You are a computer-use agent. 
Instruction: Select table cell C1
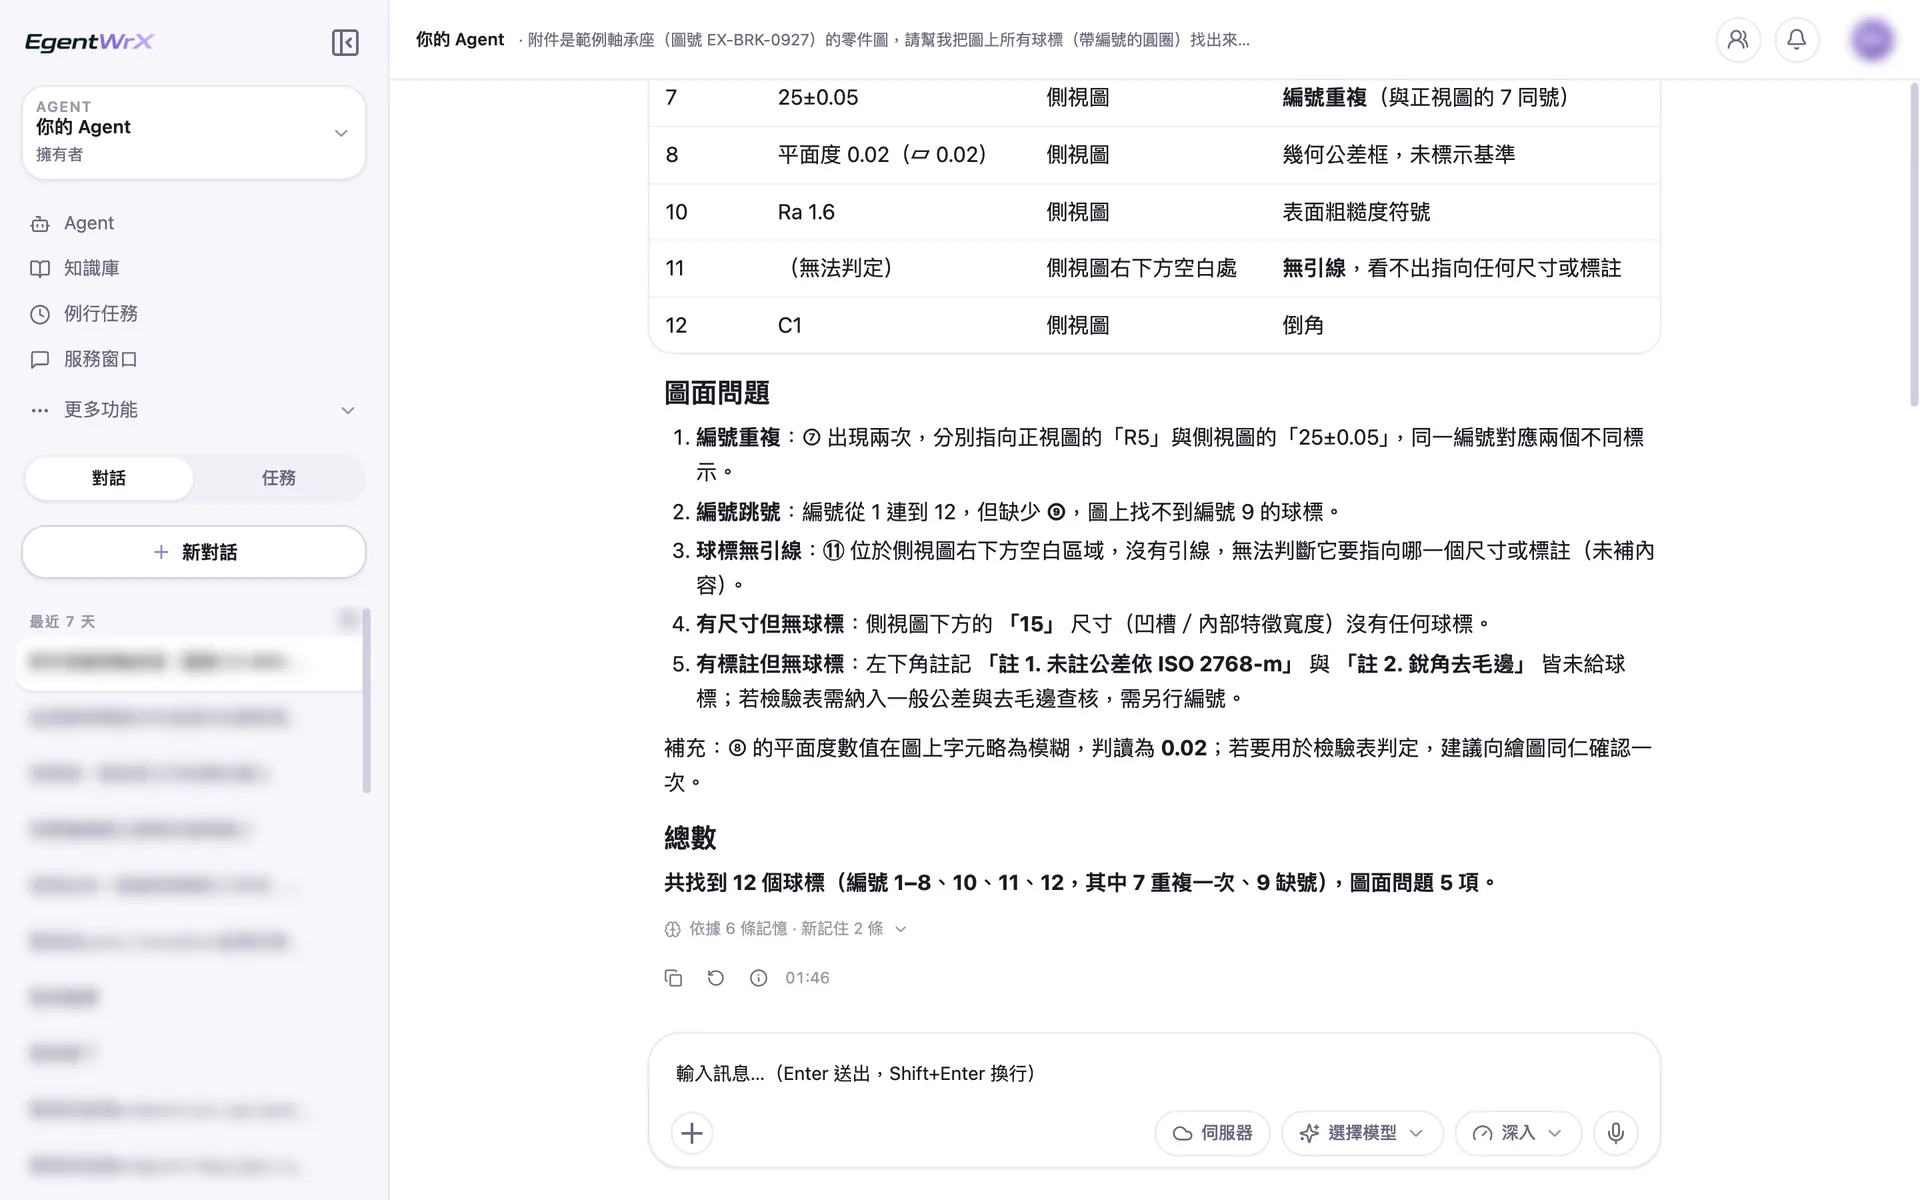(x=790, y=325)
